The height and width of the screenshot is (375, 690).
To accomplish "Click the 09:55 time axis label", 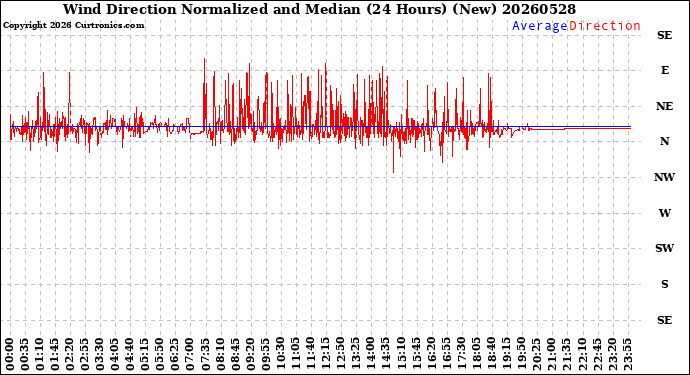I will (266, 354).
